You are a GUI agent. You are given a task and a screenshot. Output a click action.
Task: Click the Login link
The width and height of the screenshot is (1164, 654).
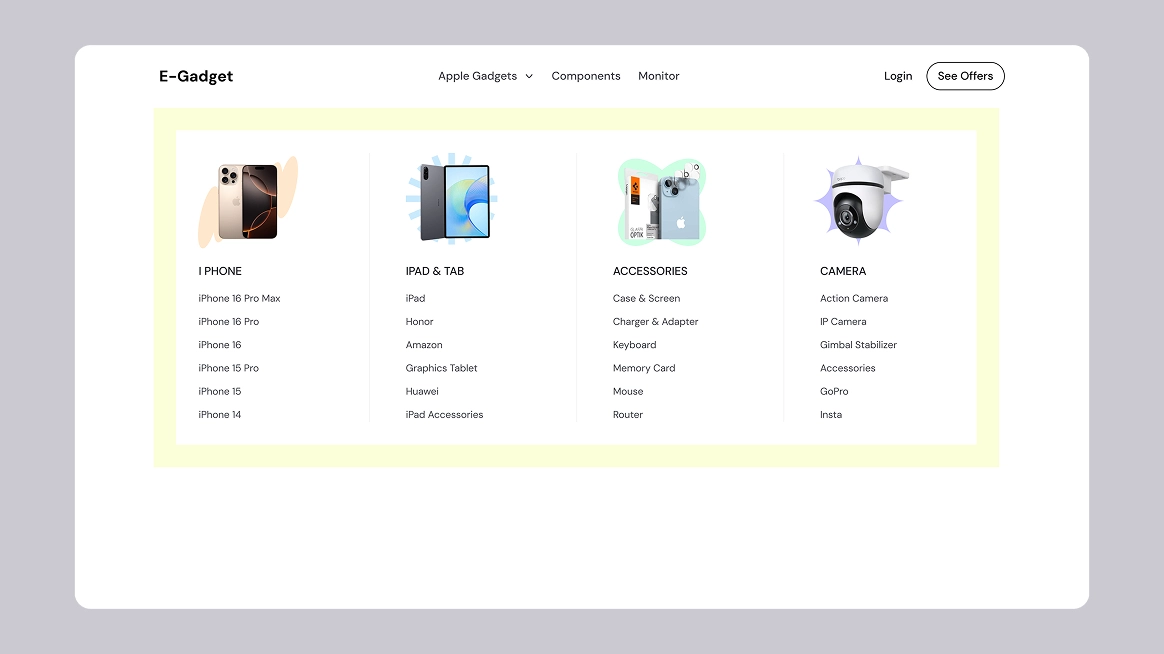click(897, 76)
